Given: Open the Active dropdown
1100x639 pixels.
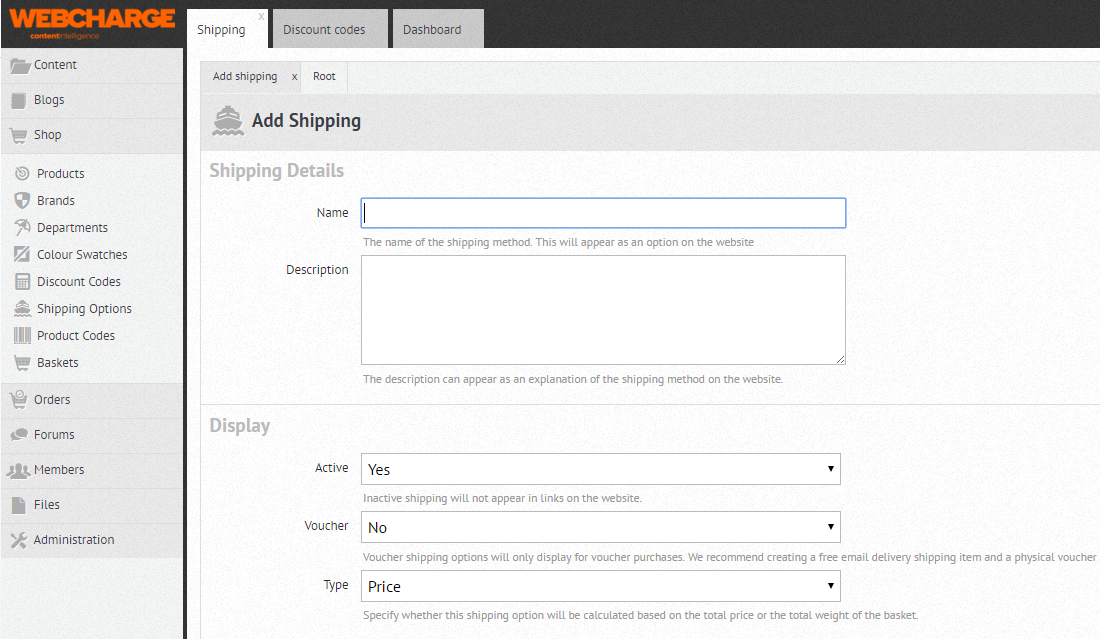Looking at the screenshot, I should tap(600, 469).
